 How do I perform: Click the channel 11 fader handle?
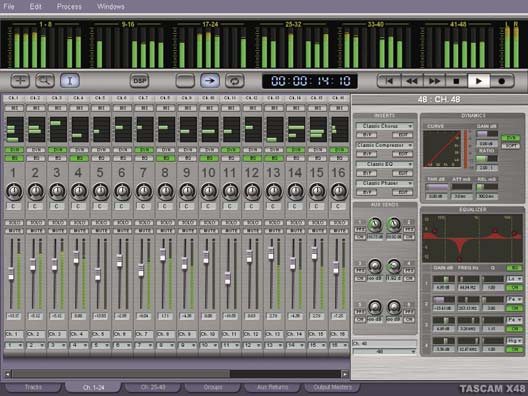(228, 278)
